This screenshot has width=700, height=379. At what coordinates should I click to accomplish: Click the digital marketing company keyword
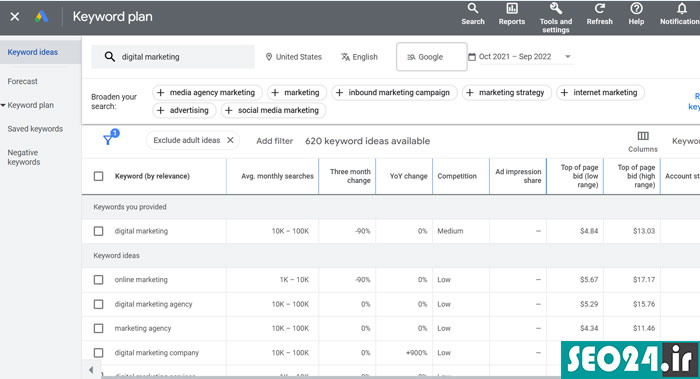(x=156, y=353)
